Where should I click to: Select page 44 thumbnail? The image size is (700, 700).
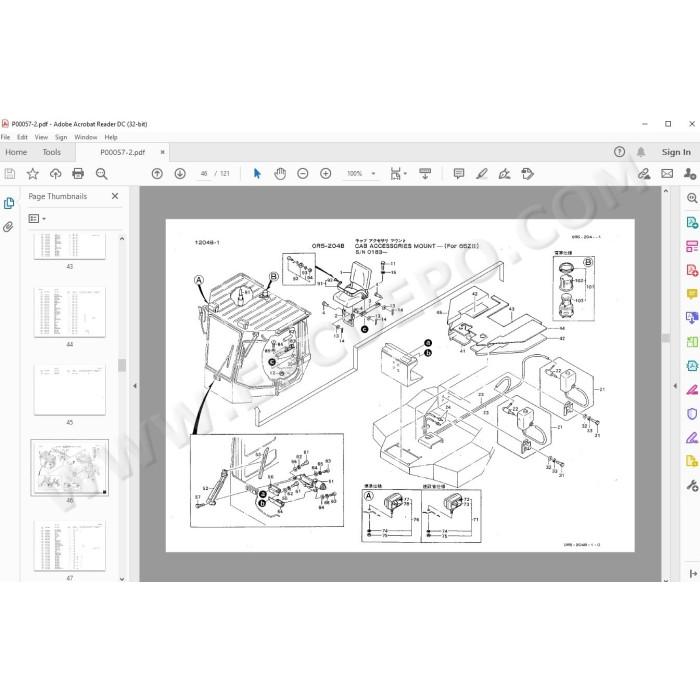tap(70, 312)
